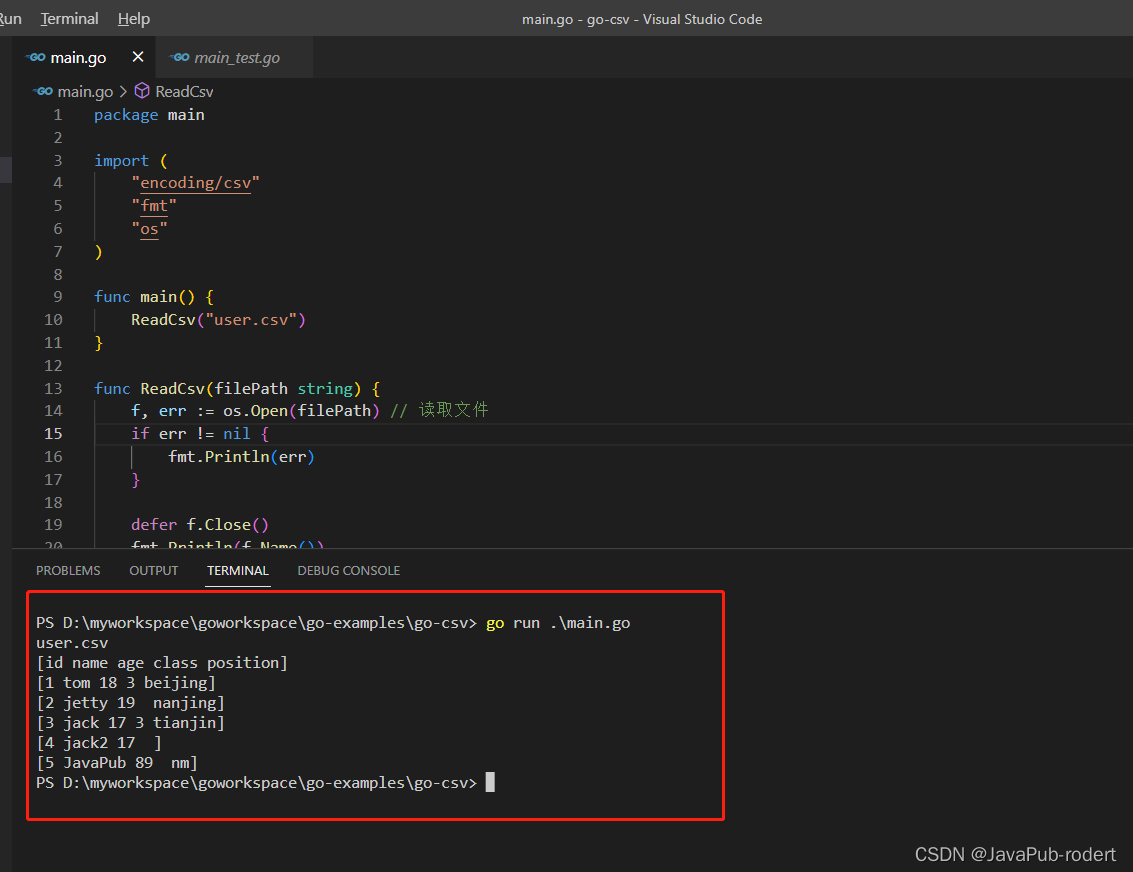Click the ReadCsv symbol cube icon in breadcrumb
This screenshot has height=872, width=1133.
tap(142, 91)
